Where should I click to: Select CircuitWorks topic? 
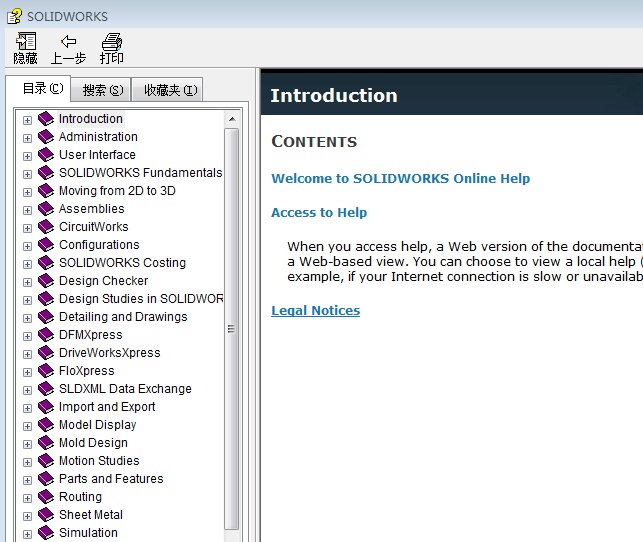[x=94, y=227]
